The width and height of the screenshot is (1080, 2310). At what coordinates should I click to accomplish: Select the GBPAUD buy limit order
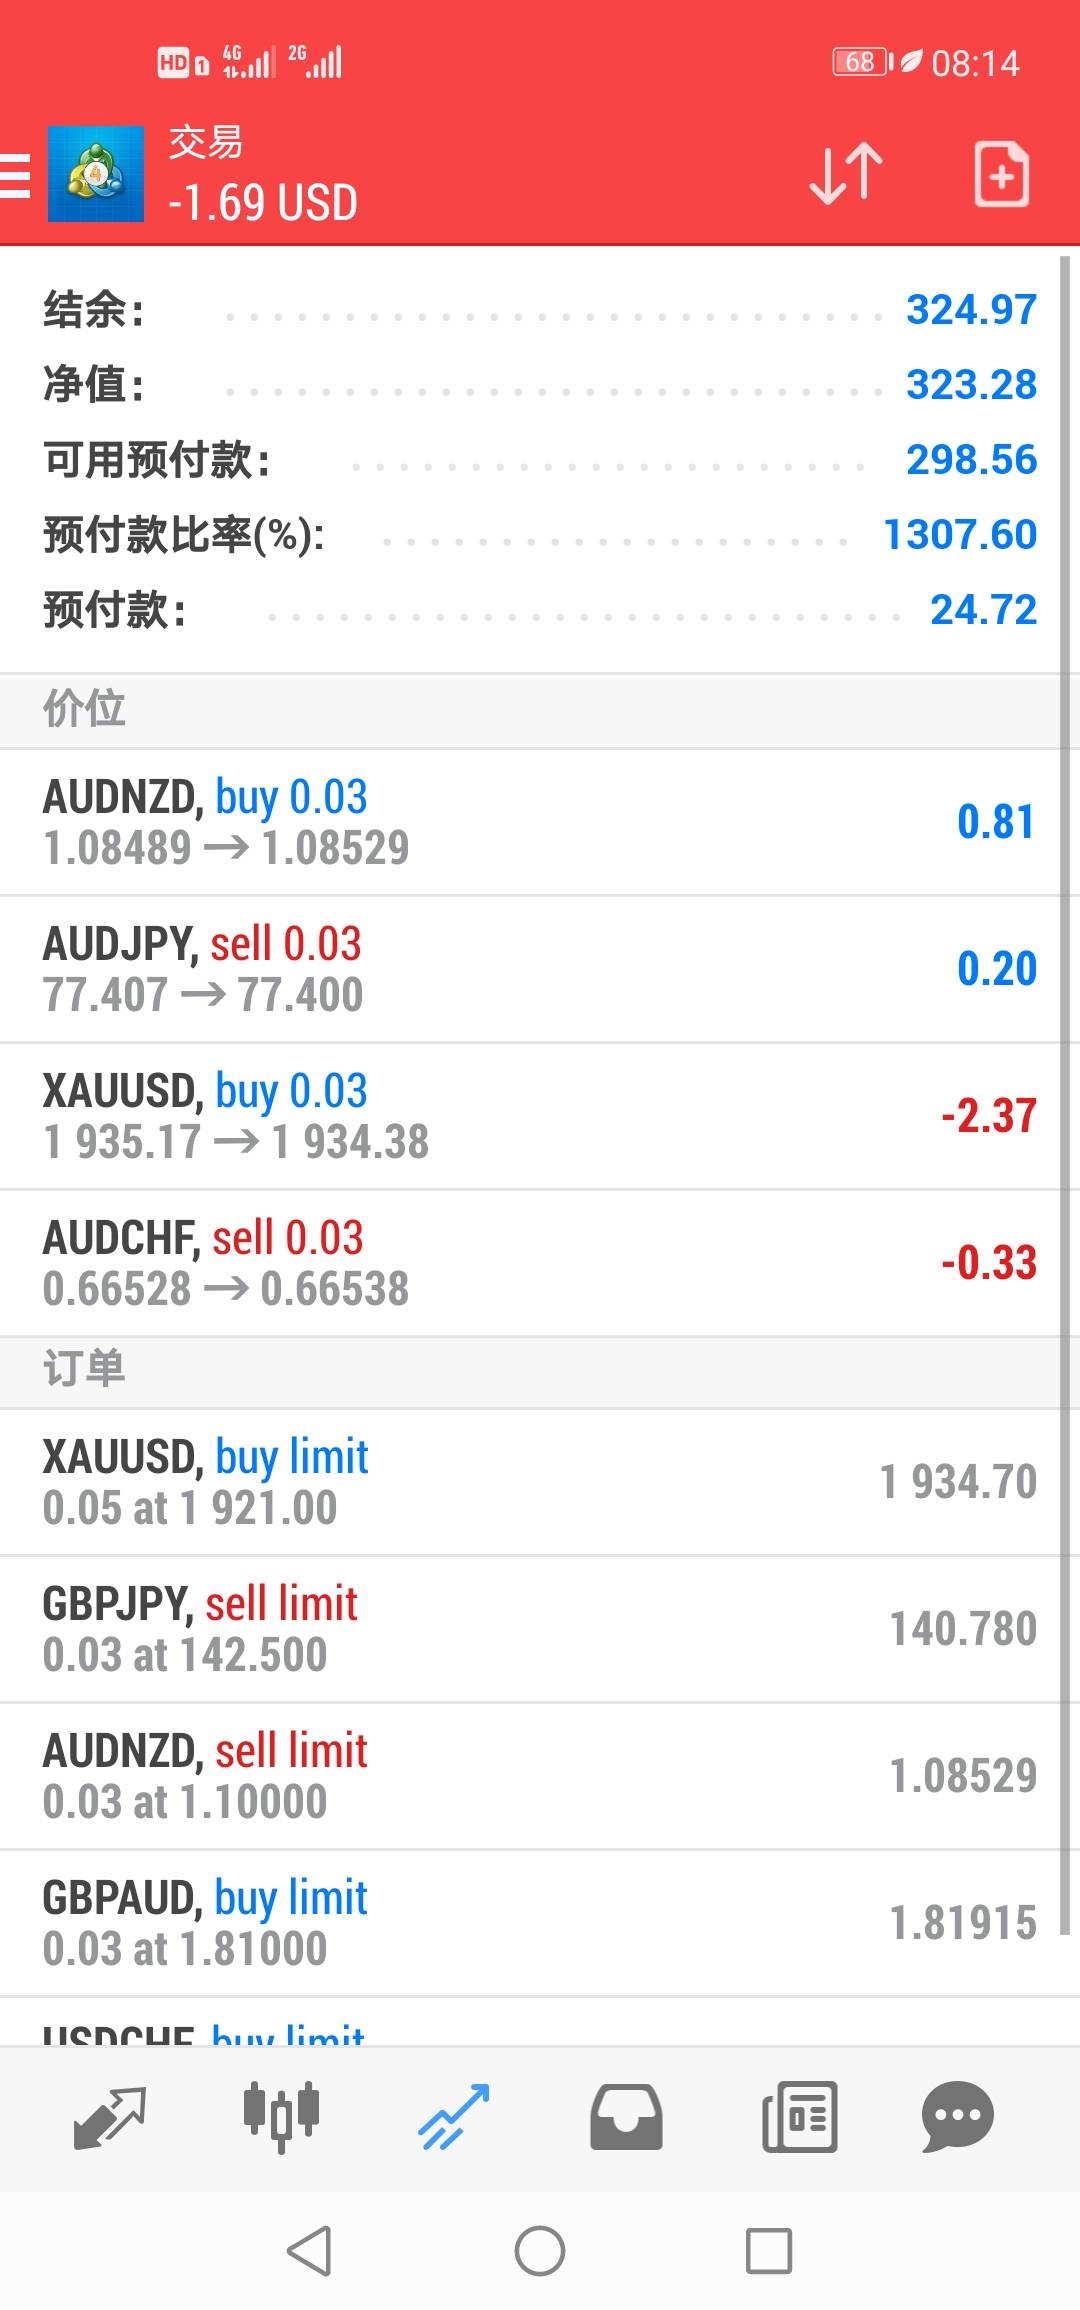pyautogui.click(x=530, y=1923)
